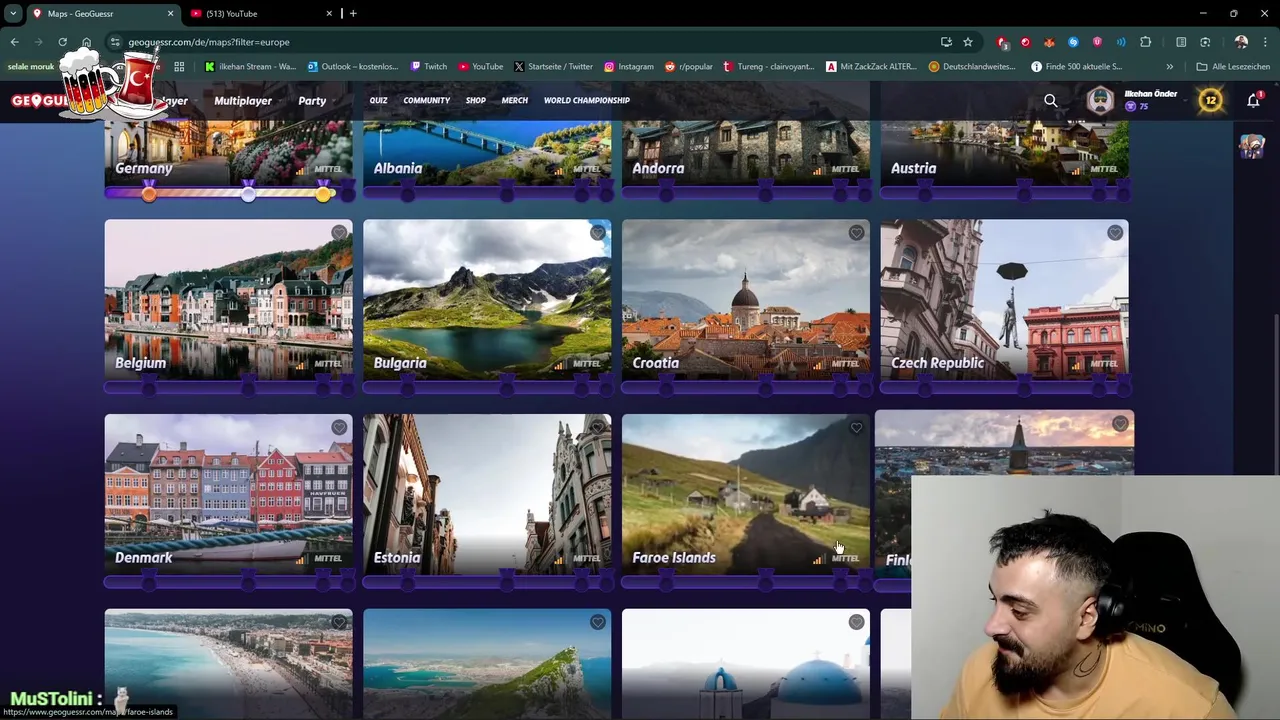This screenshot has height=720, width=1280.
Task: Click the orange marker on Germany progress bar
Action: tap(148, 194)
